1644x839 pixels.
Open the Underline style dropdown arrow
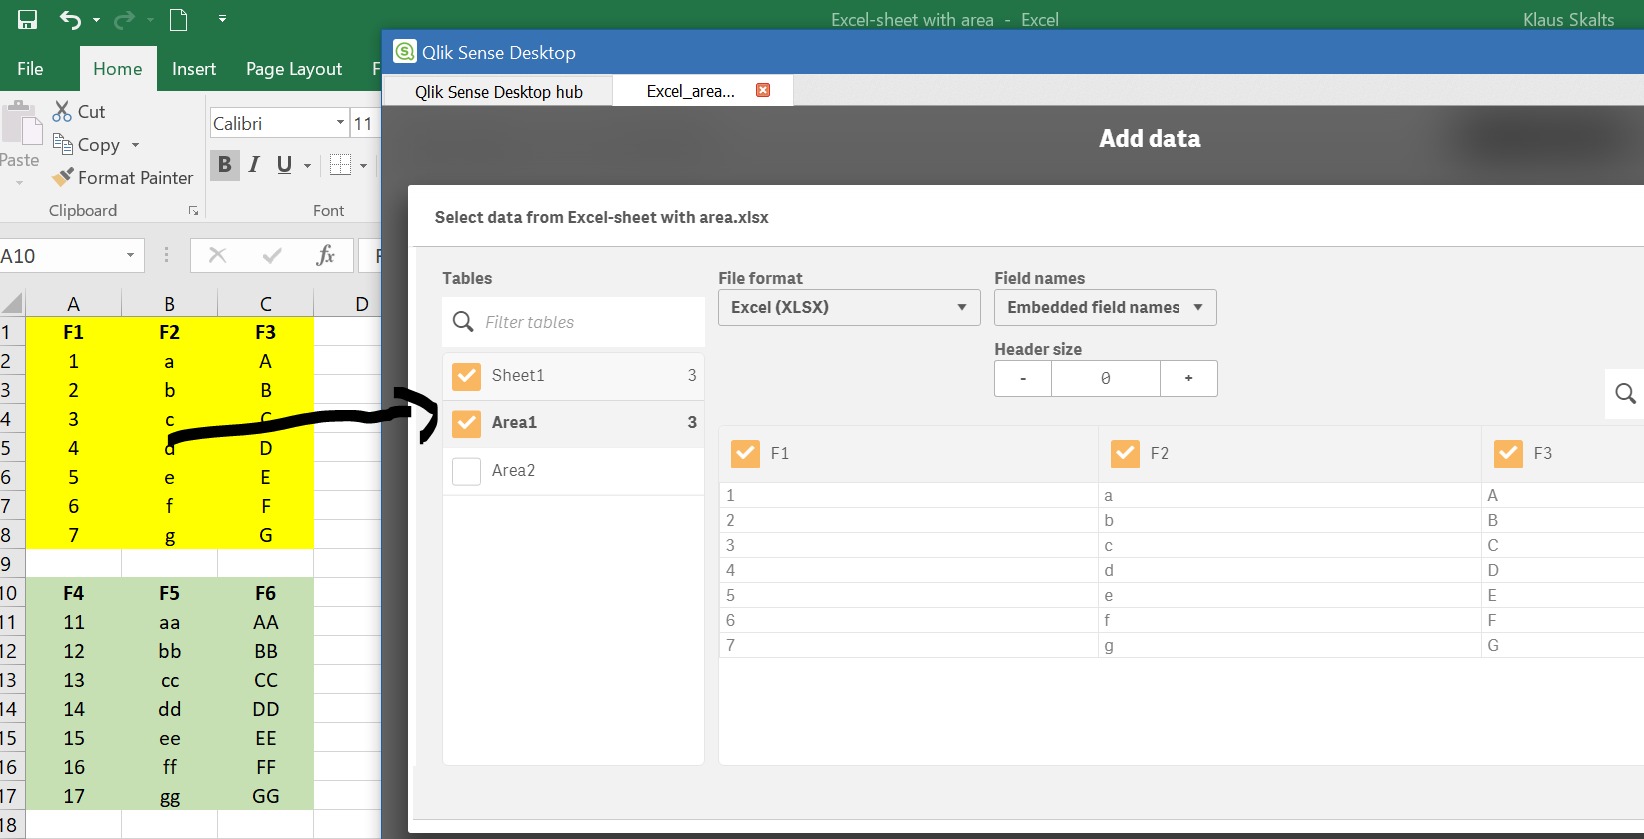307,165
